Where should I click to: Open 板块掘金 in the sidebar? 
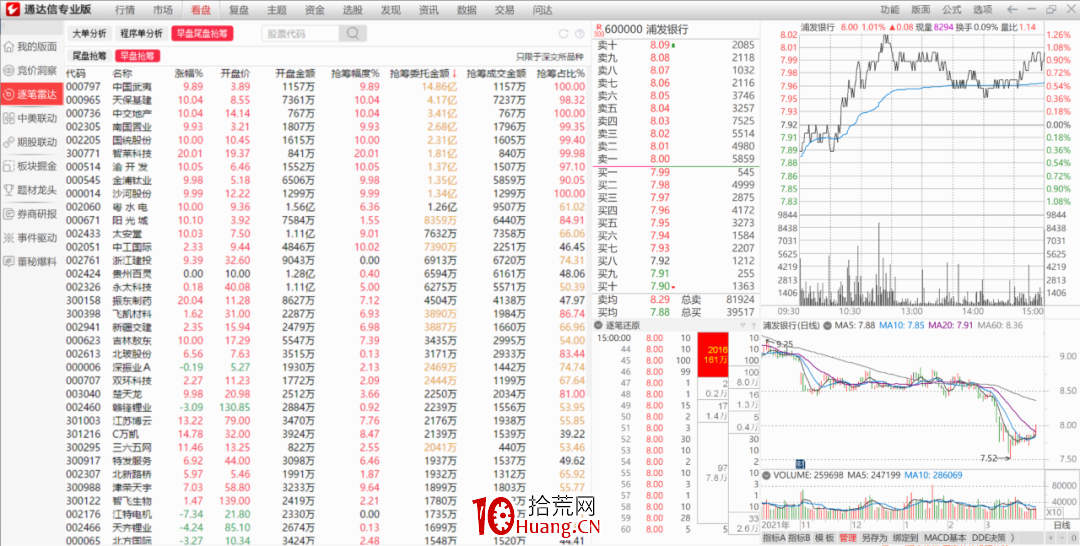(x=32, y=166)
